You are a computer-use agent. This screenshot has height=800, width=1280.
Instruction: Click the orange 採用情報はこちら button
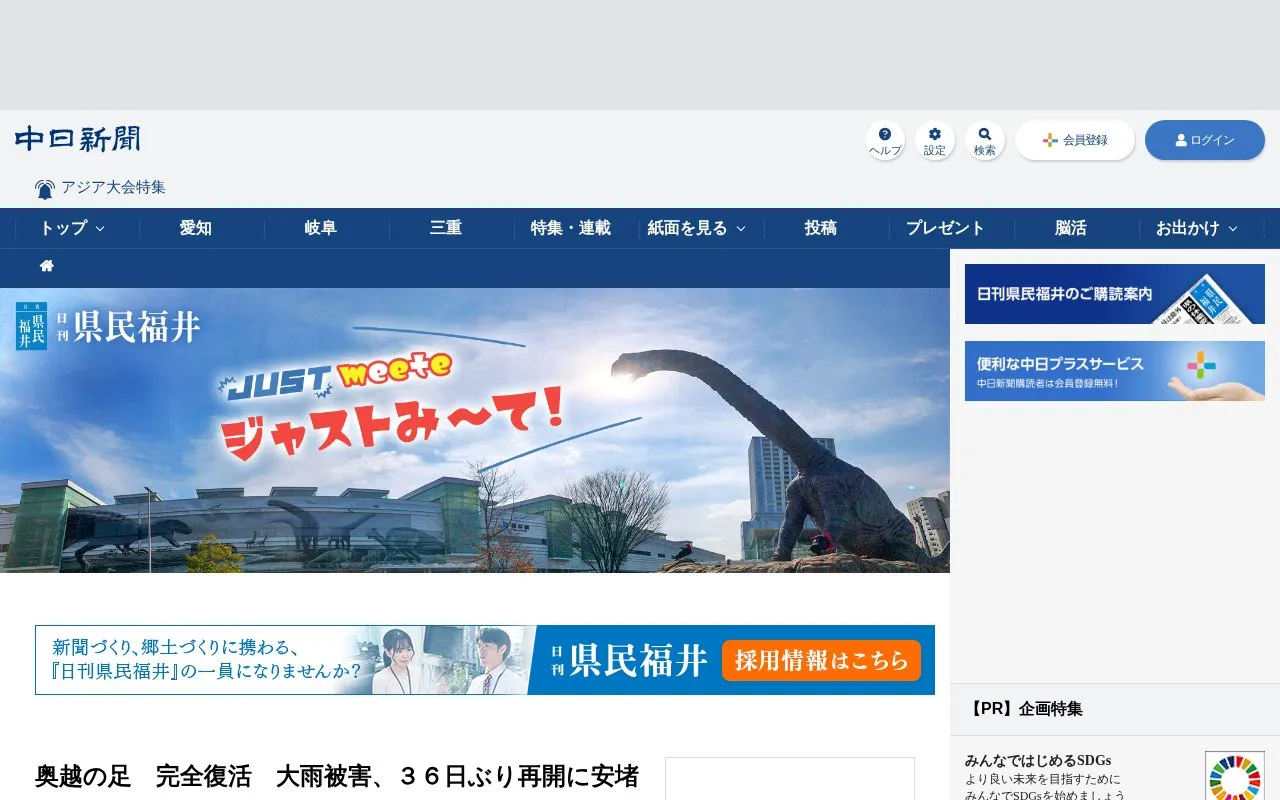click(x=821, y=660)
